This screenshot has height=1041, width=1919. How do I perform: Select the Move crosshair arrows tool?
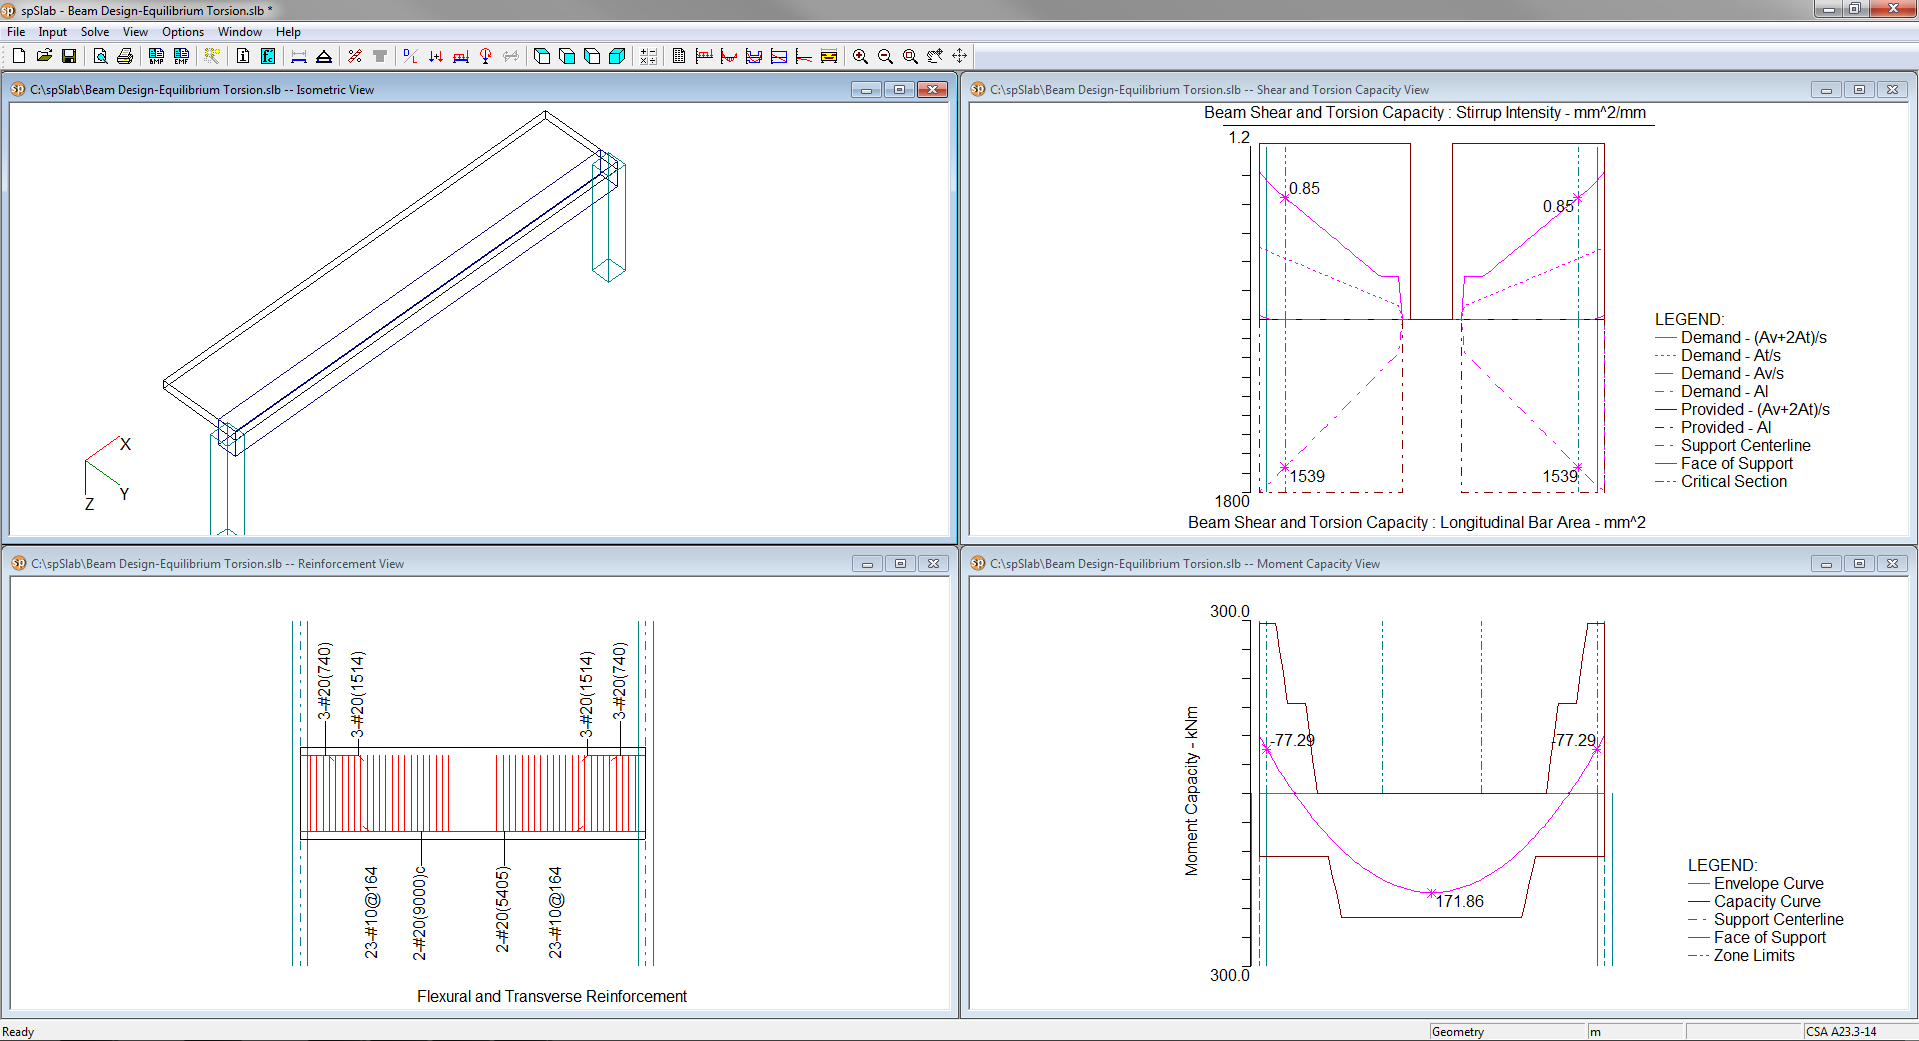960,56
